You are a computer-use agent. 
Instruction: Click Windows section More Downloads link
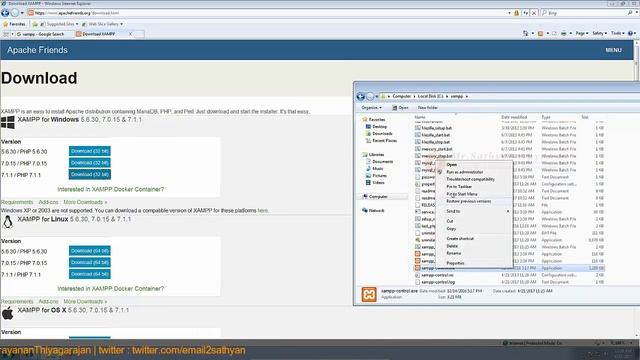[85, 202]
